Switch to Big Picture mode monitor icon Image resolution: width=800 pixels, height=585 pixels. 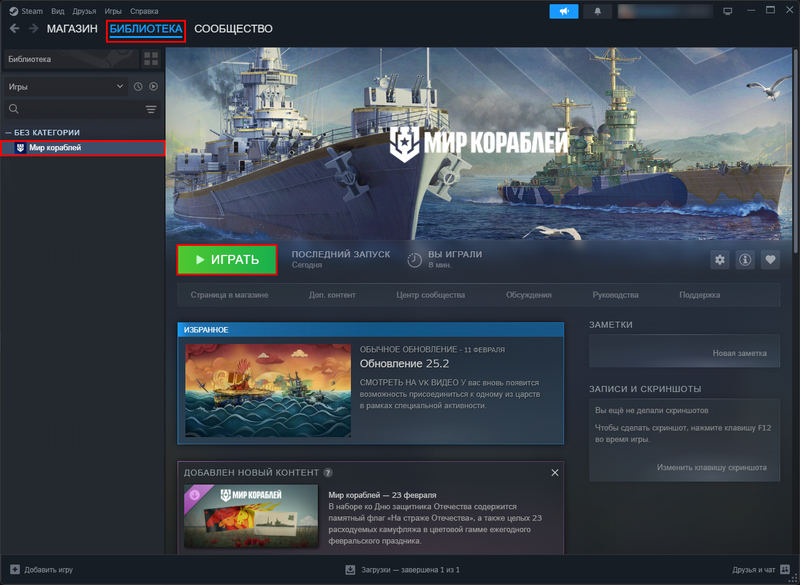tap(728, 11)
